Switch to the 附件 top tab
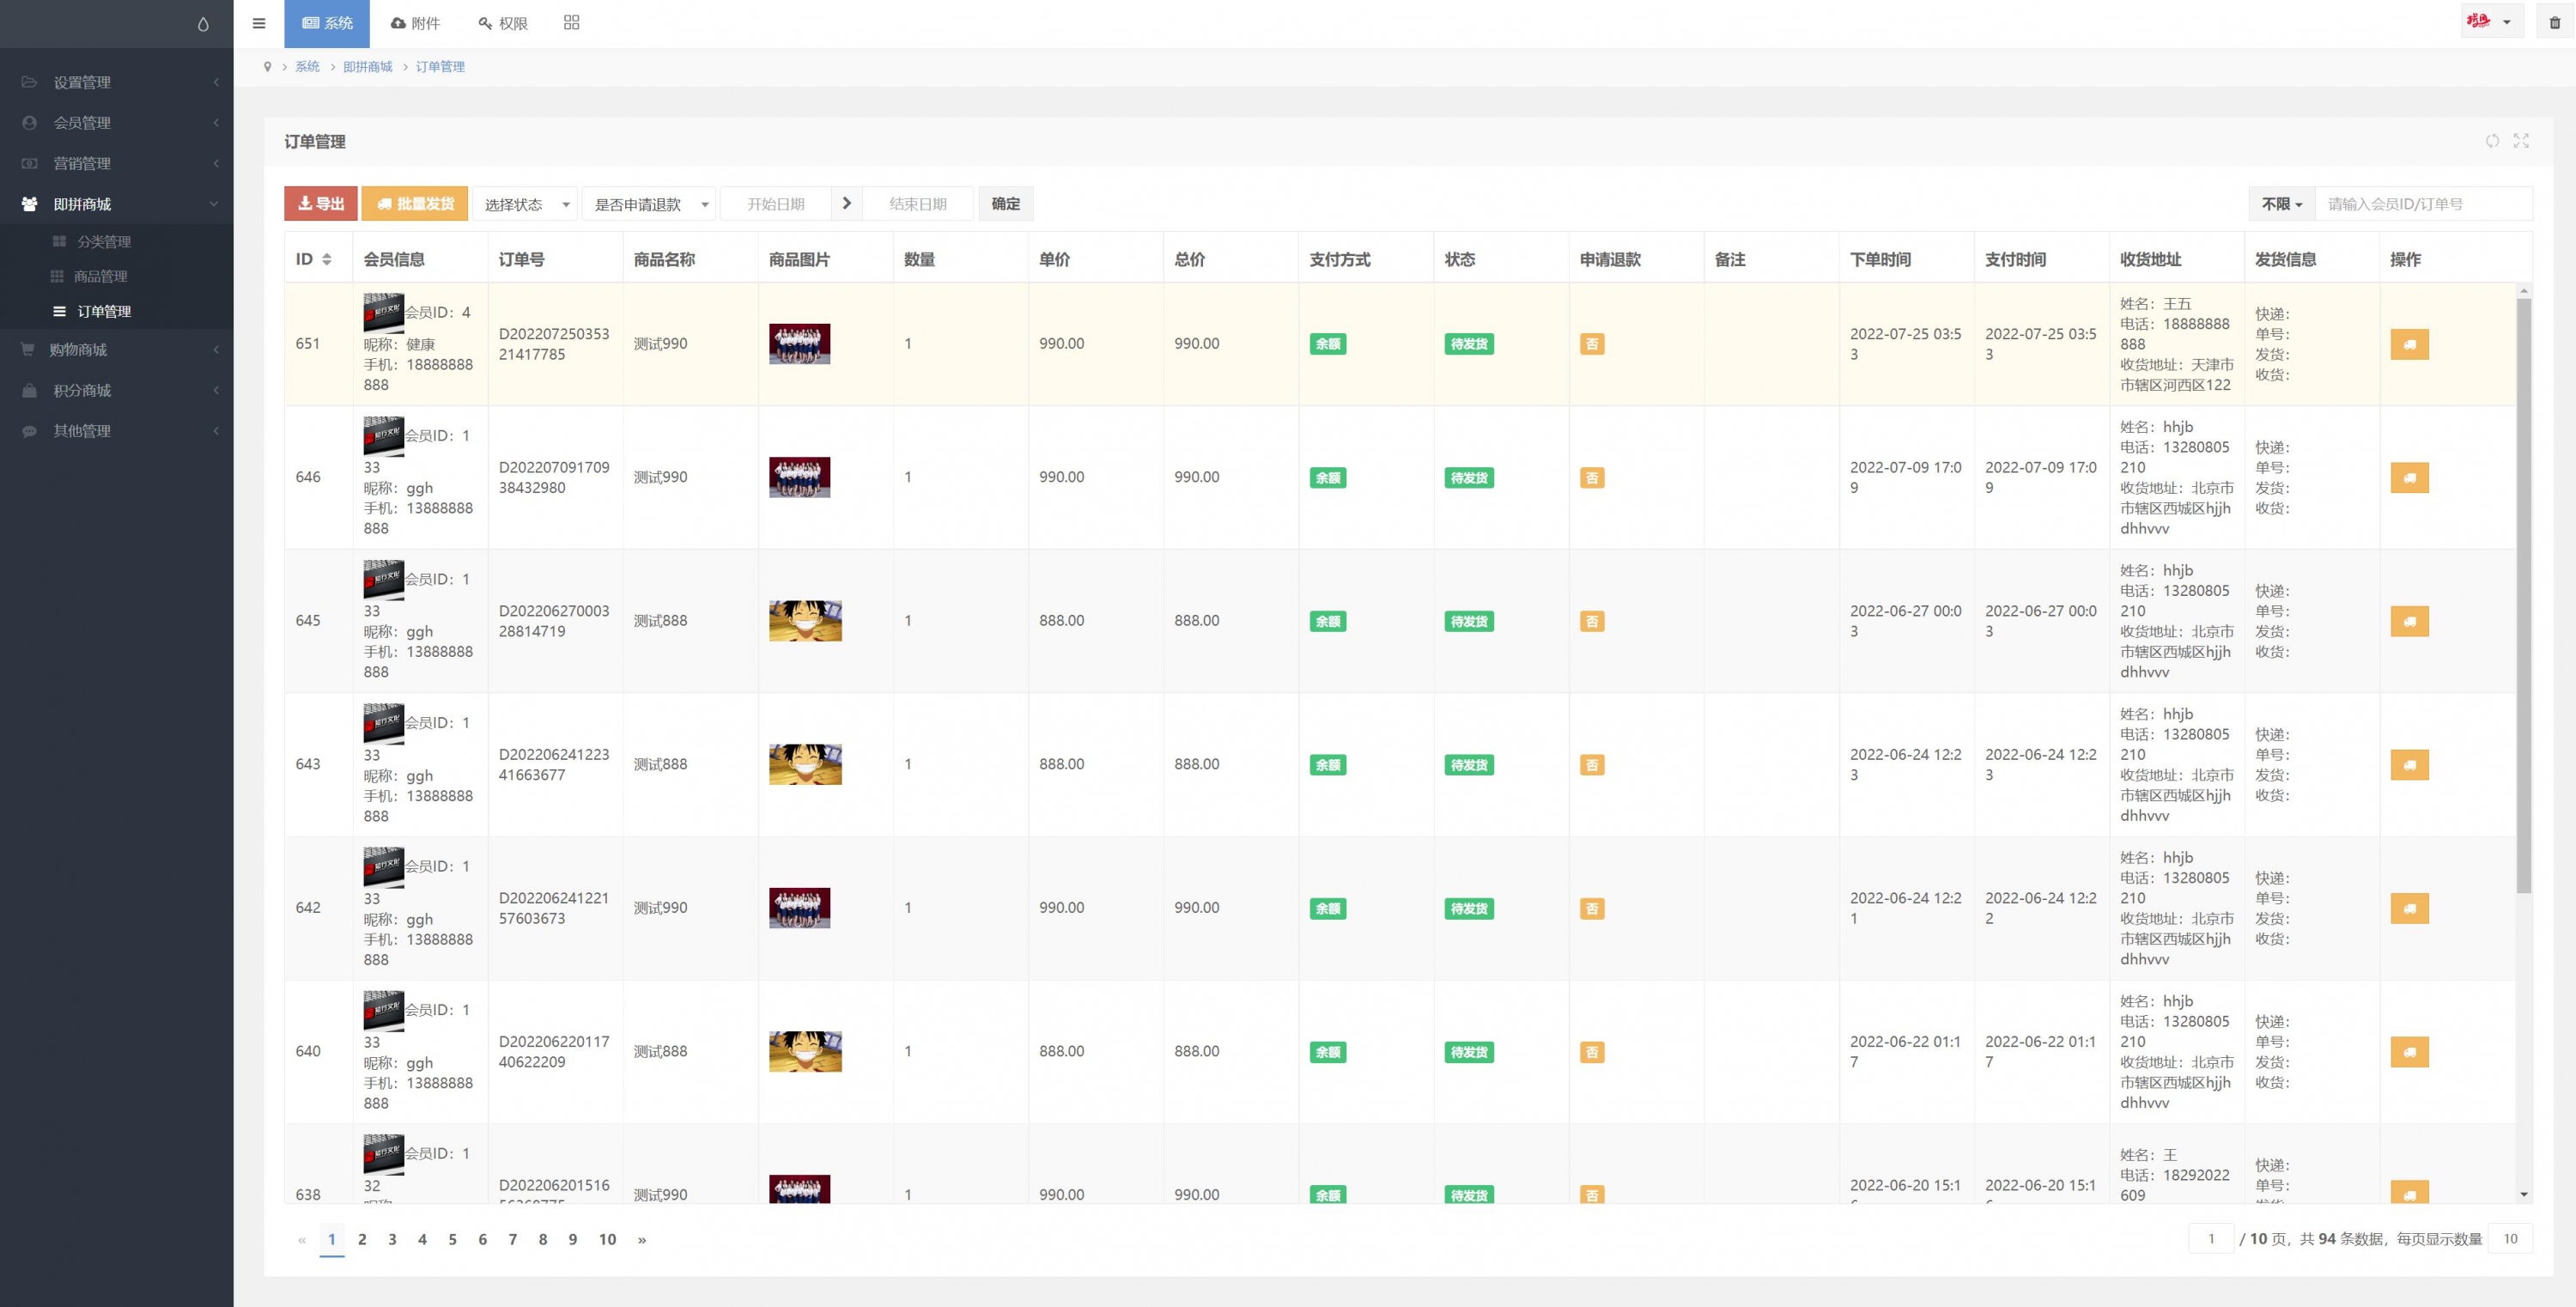Viewport: 2576px width, 1307px height. click(x=415, y=23)
